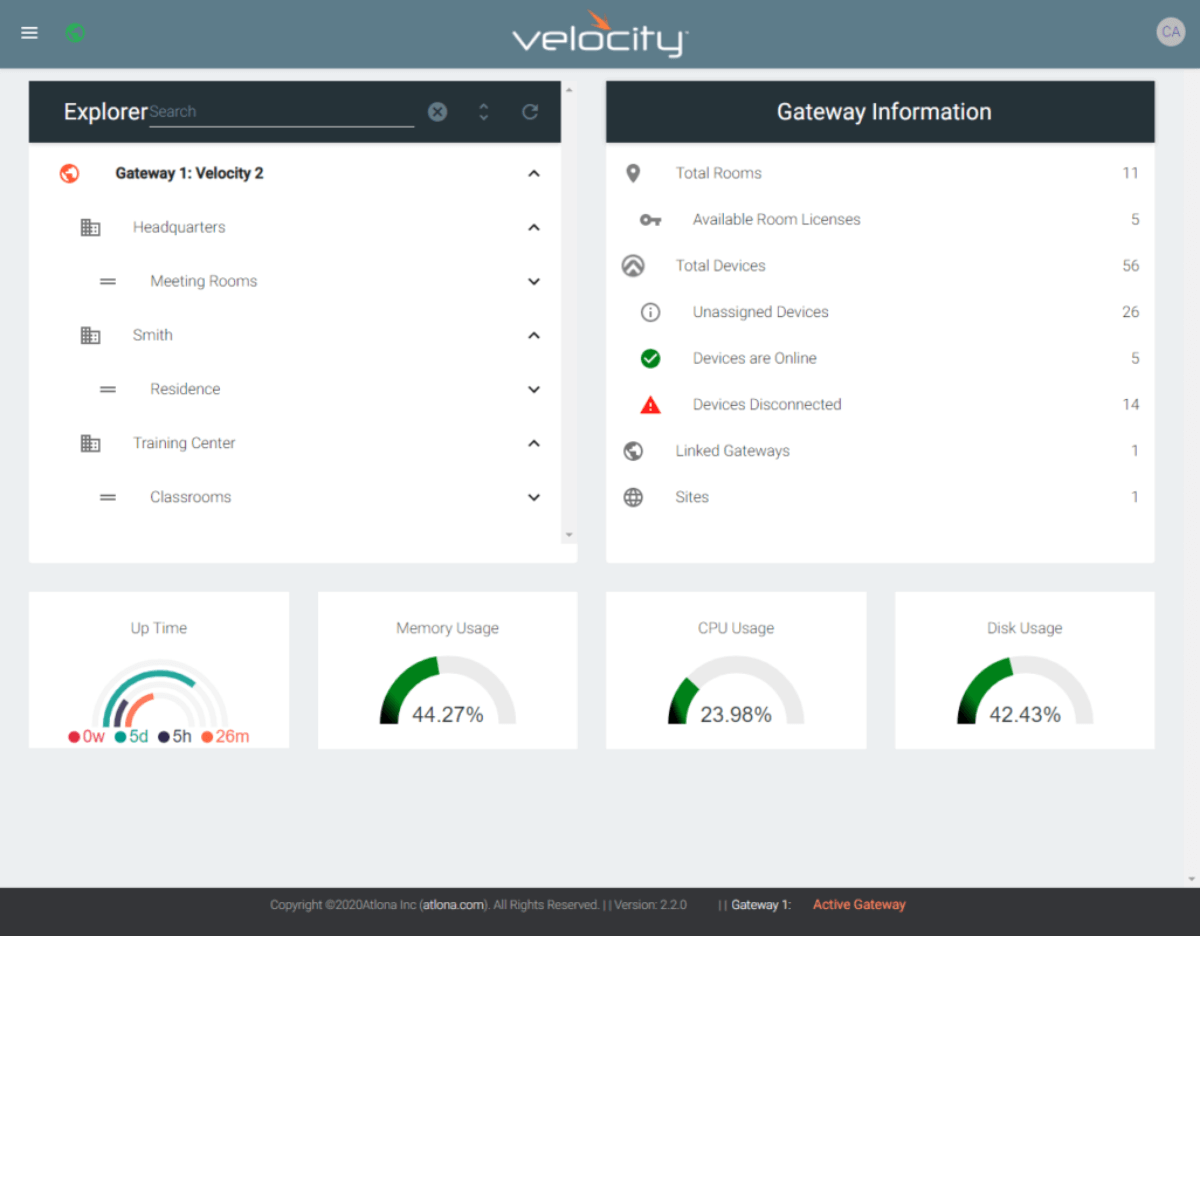Clear the Explorer search field
1200x1200 pixels.
point(437,112)
